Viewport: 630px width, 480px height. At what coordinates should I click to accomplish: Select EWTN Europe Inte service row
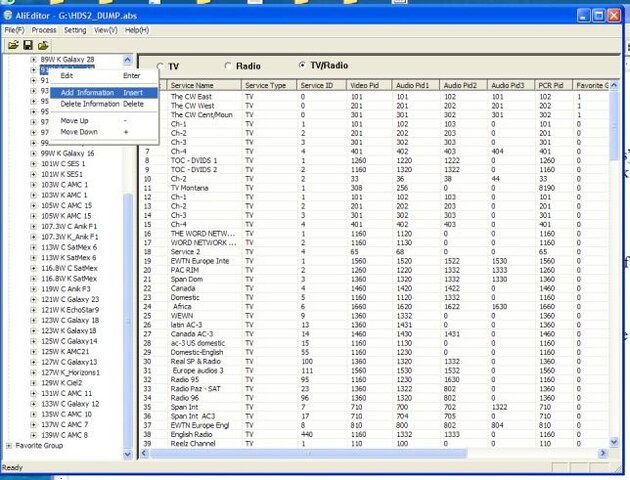click(374, 261)
